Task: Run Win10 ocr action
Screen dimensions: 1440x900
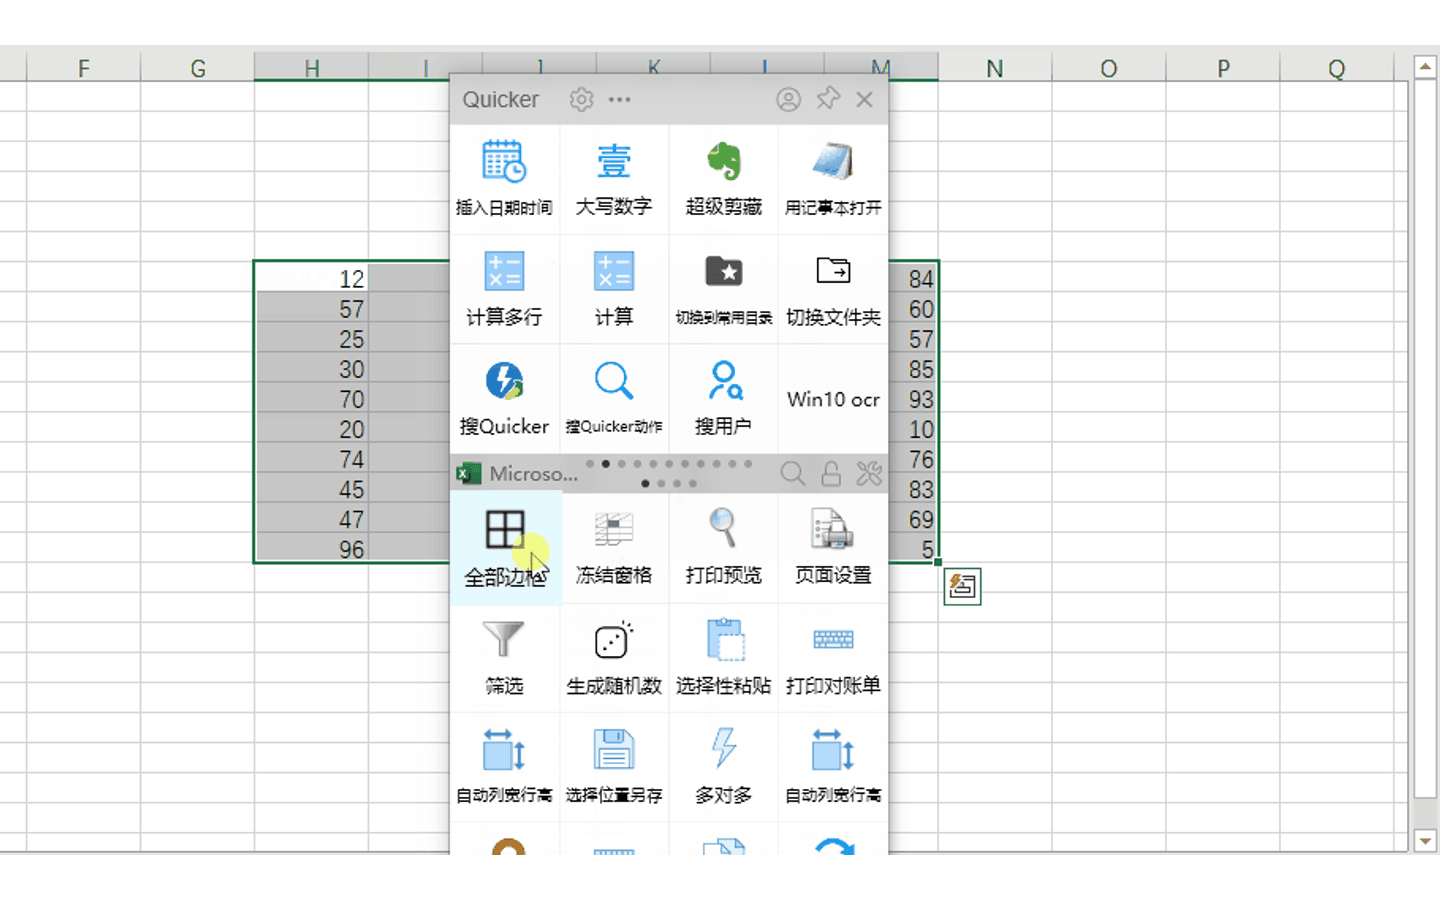Action: pyautogui.click(x=833, y=400)
